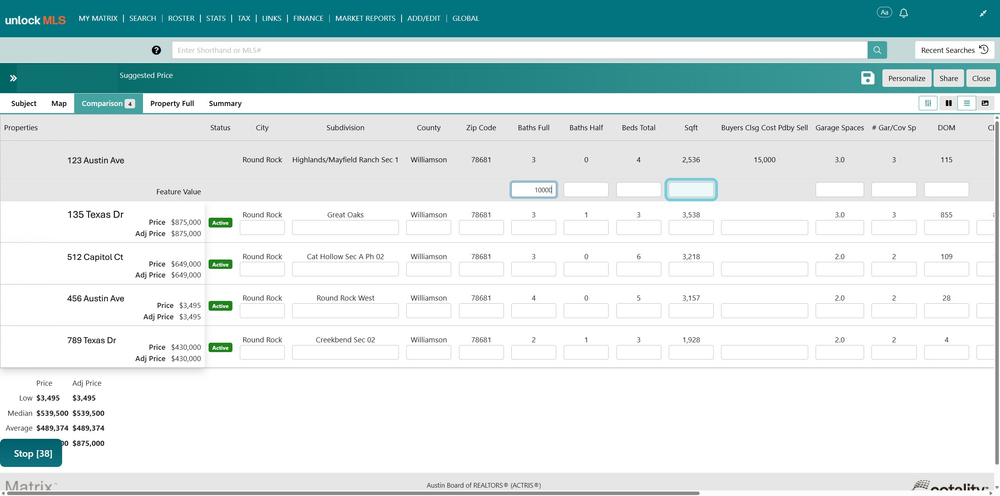
Task: Click Sqft adjustment field for 135 Texas Dr
Action: pos(691,228)
